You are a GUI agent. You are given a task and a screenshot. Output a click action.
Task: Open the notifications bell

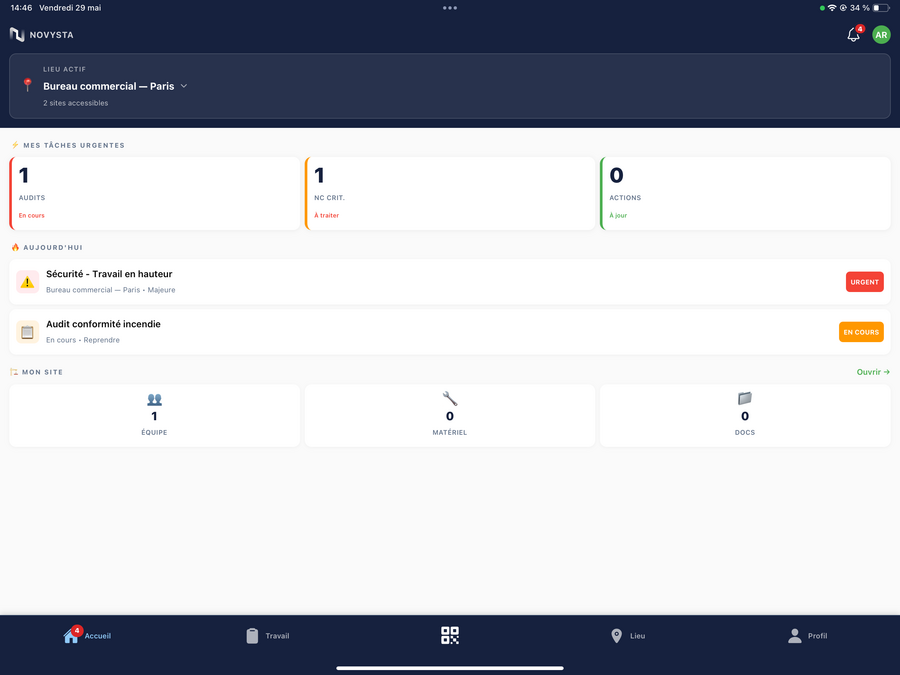point(854,35)
